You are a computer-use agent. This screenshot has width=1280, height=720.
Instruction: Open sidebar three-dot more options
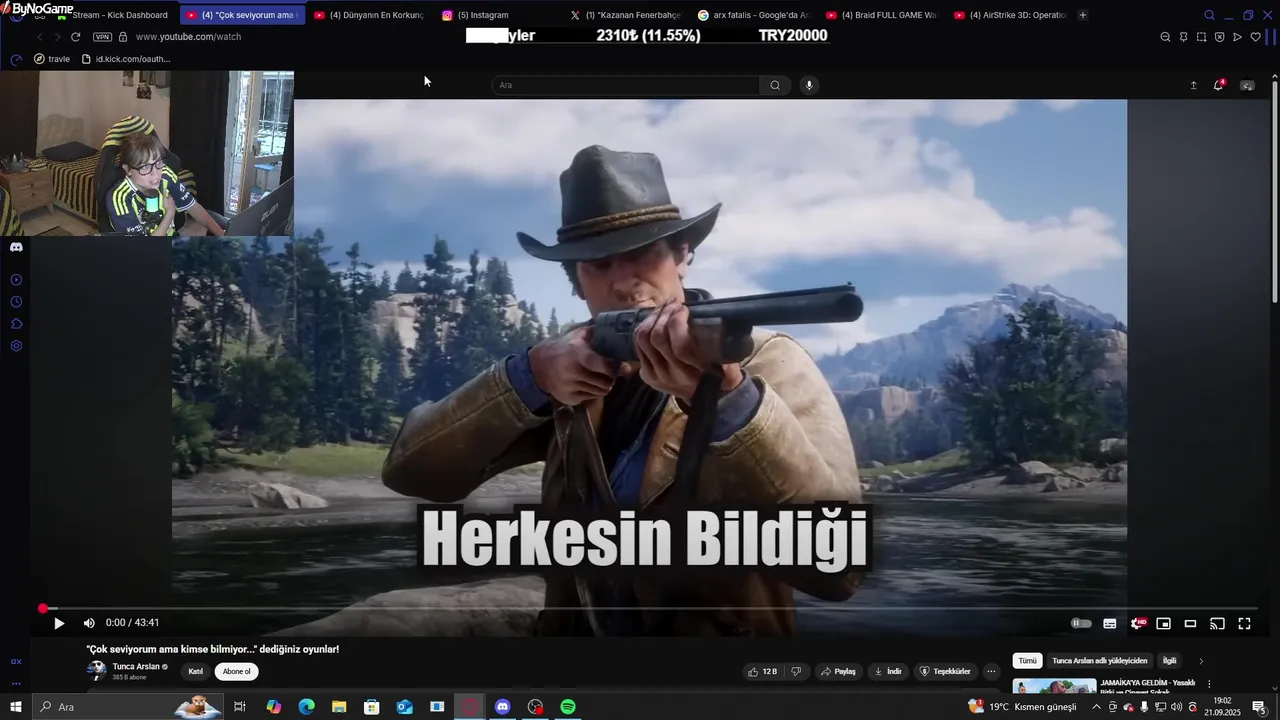coord(16,684)
